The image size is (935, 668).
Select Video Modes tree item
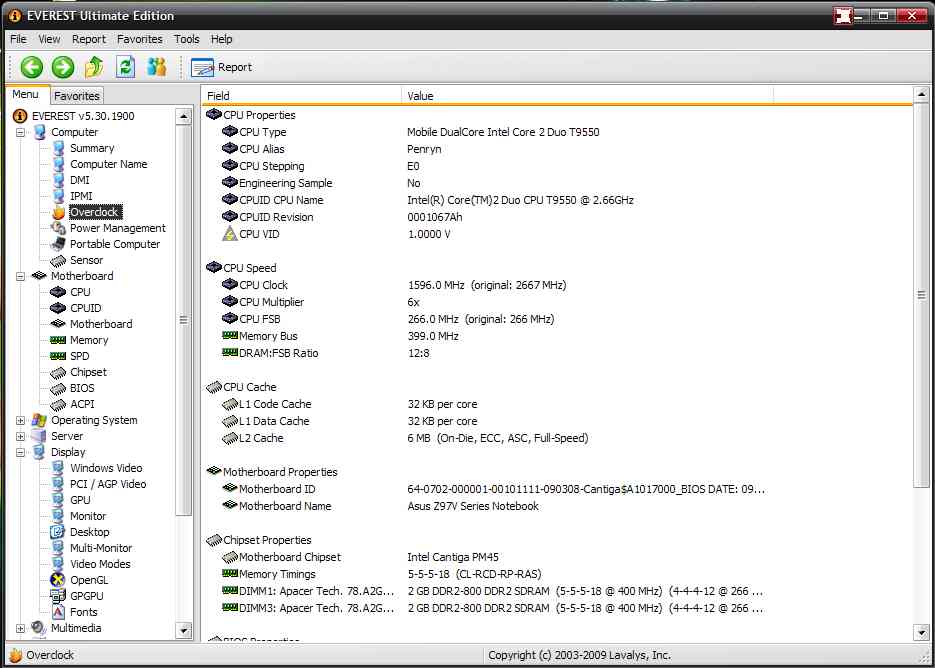tap(100, 564)
